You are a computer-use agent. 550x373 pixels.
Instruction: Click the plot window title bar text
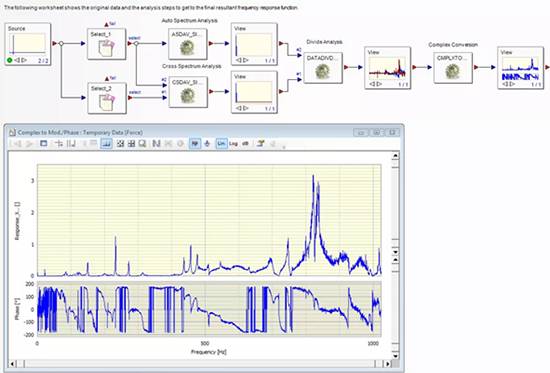point(80,132)
